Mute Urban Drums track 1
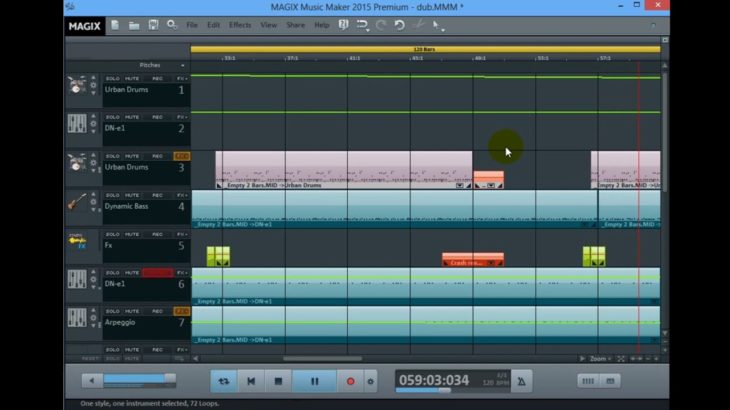The height and width of the screenshot is (410, 730). tap(132, 79)
